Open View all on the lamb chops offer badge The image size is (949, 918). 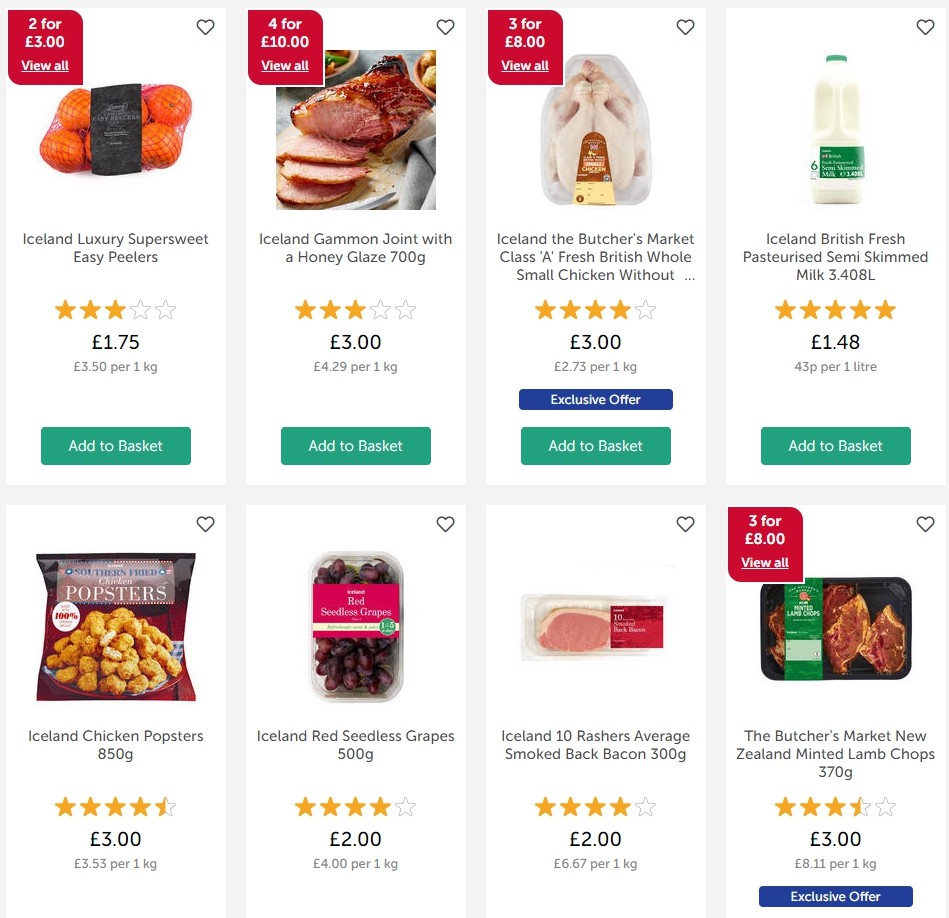[x=764, y=562]
